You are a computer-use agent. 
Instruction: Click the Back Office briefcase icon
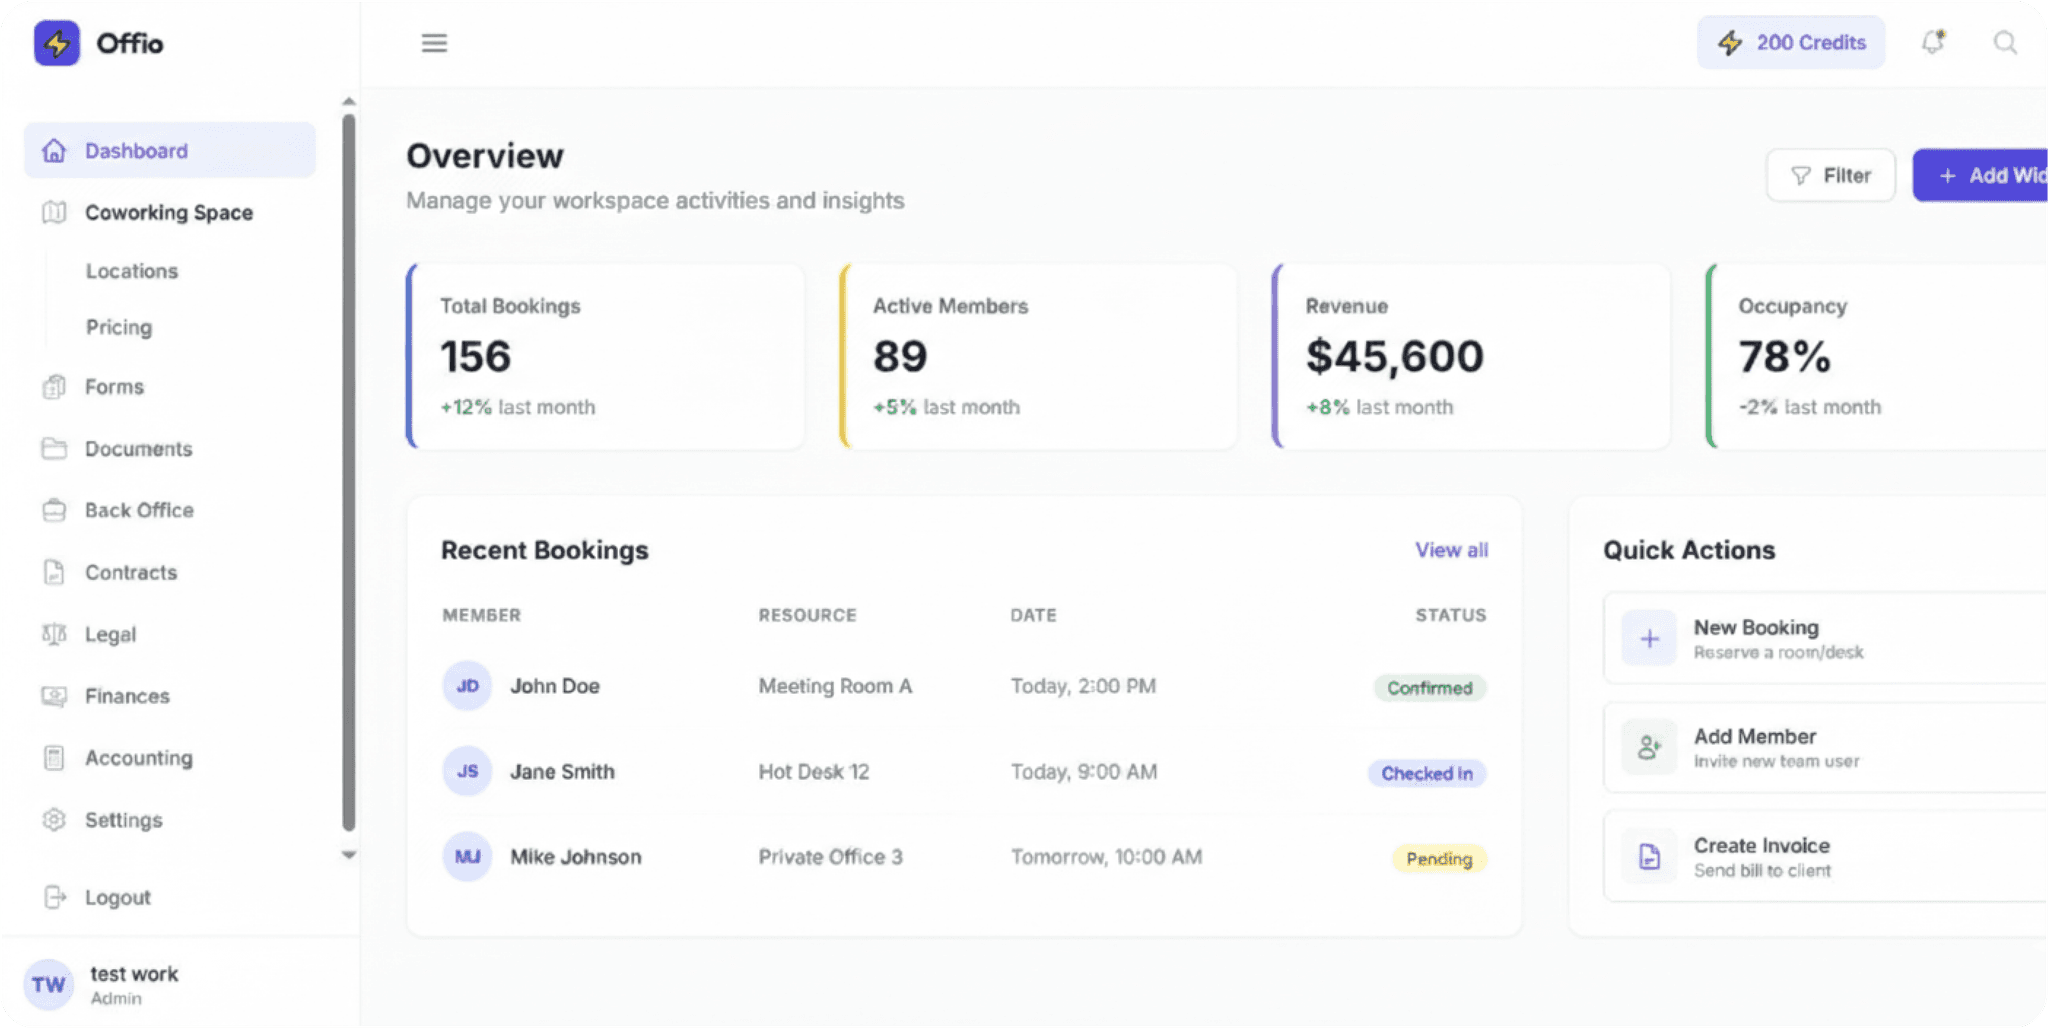(x=55, y=510)
